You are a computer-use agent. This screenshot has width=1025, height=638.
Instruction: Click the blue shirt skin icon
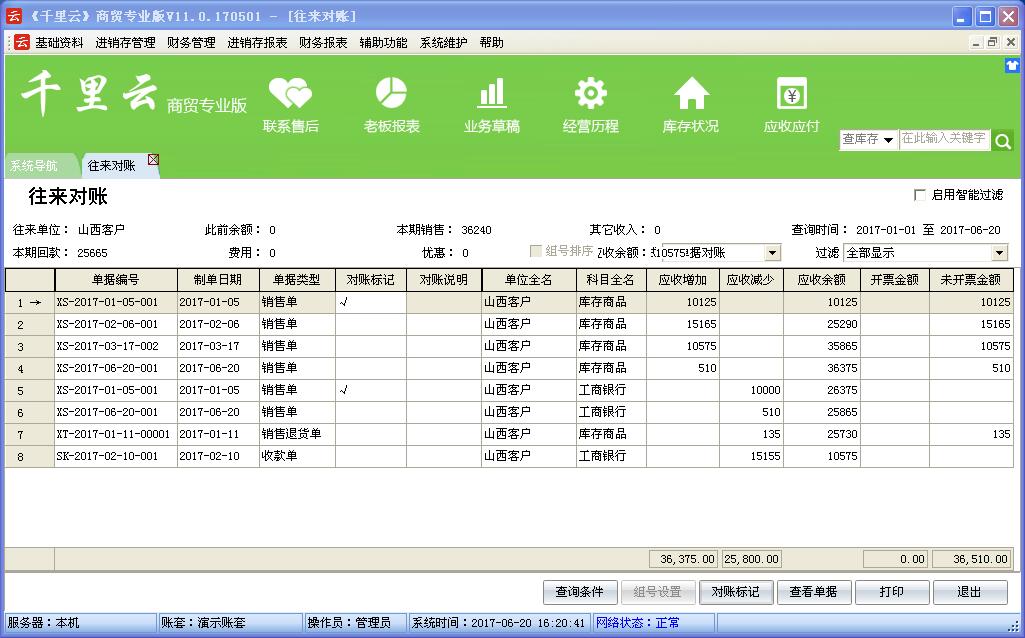(1012, 65)
